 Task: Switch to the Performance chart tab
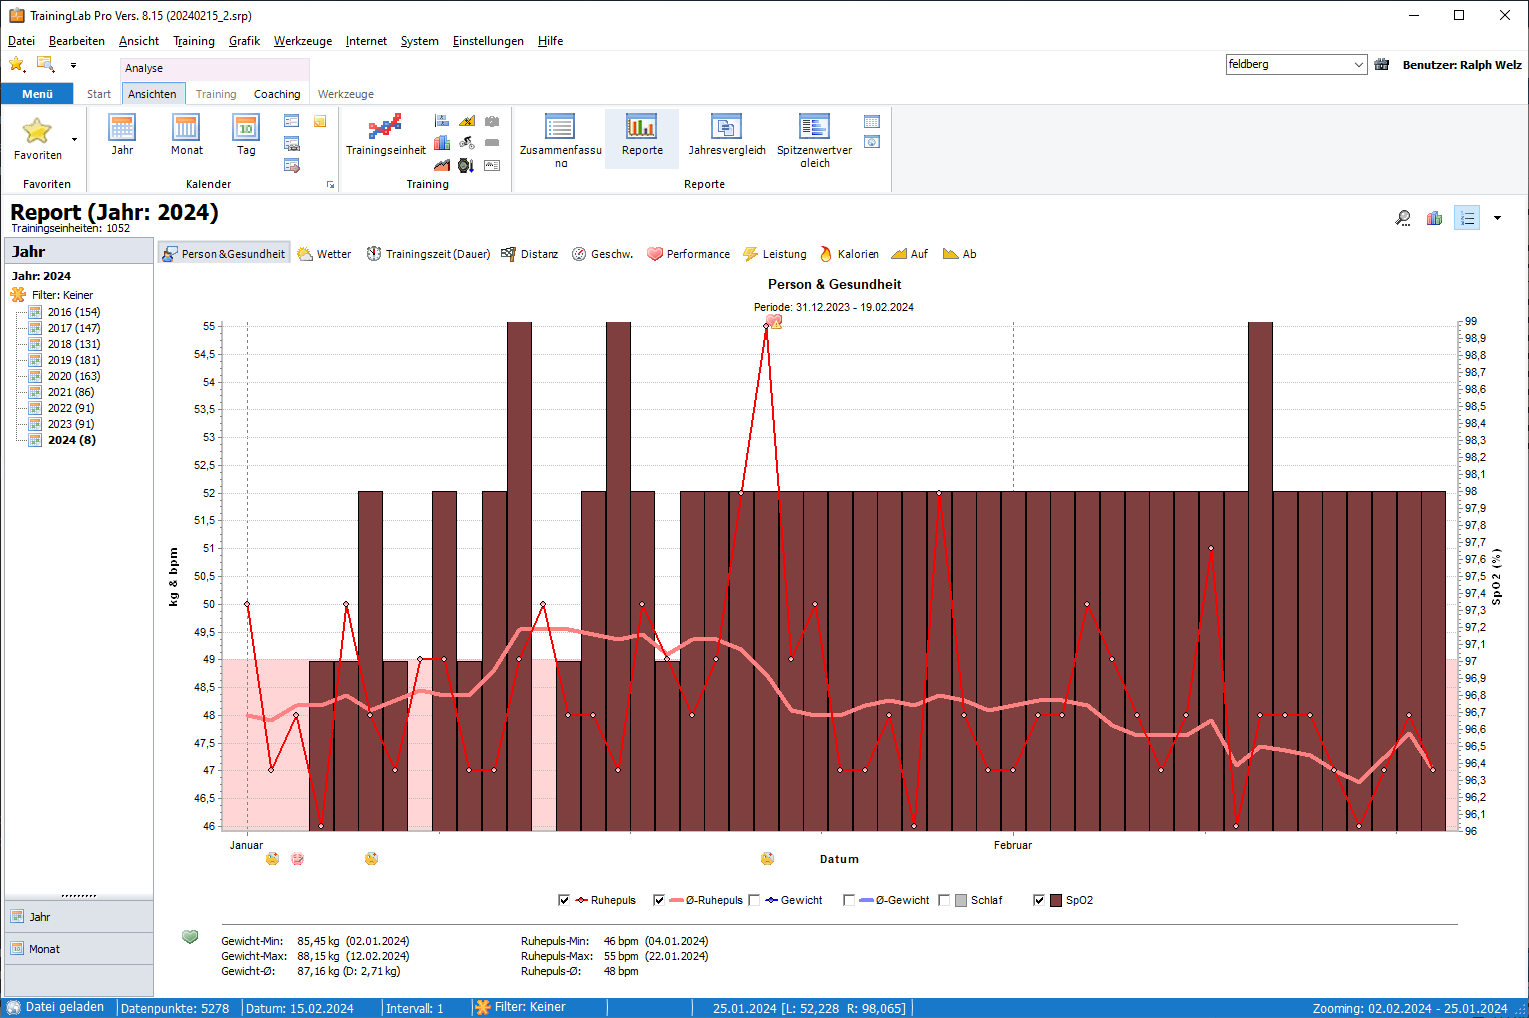tap(689, 254)
